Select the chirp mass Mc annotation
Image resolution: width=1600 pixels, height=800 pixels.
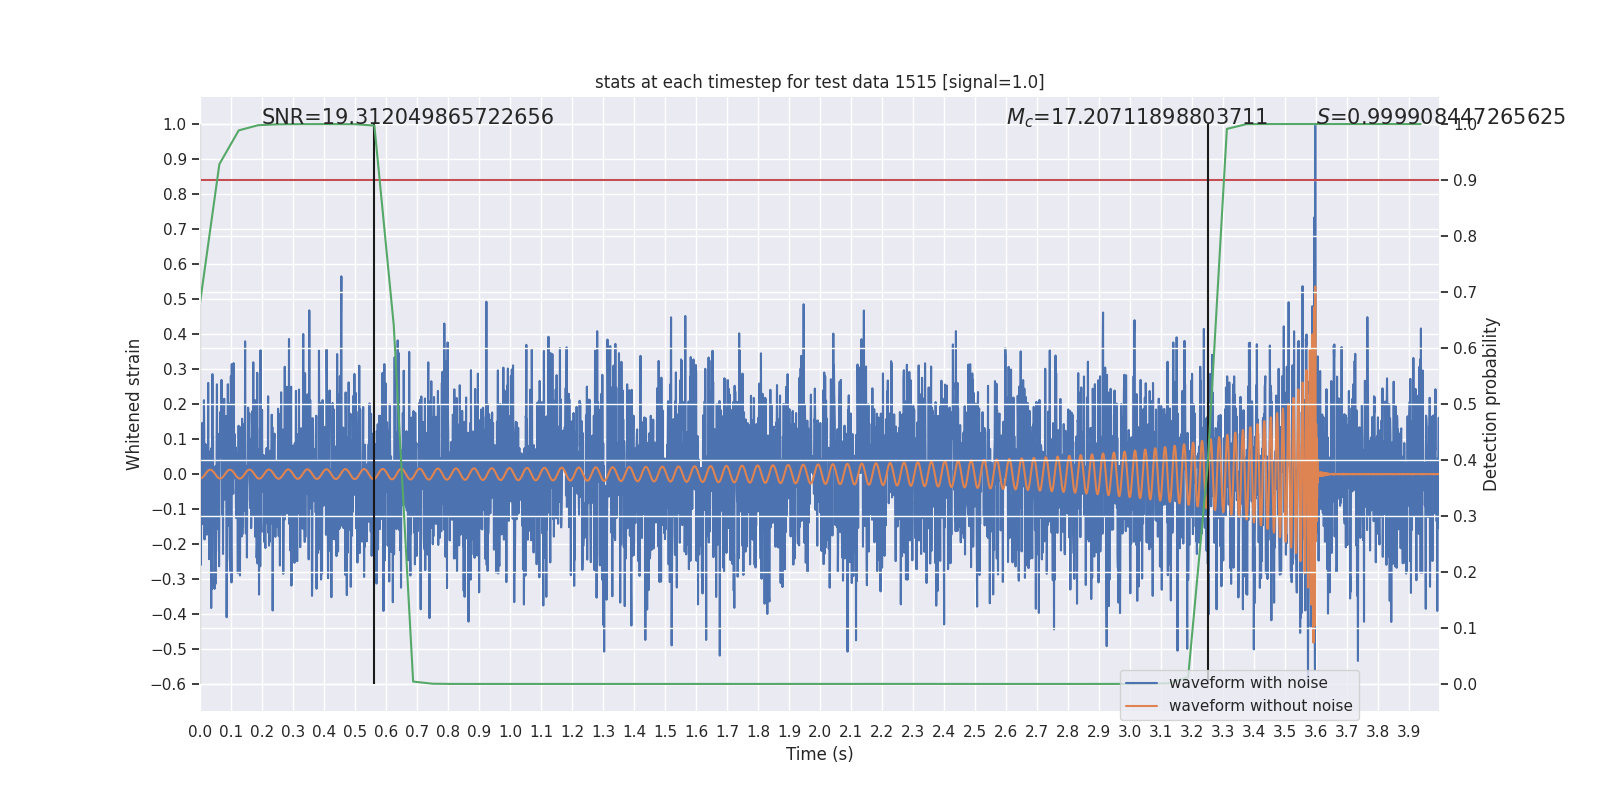click(1136, 117)
